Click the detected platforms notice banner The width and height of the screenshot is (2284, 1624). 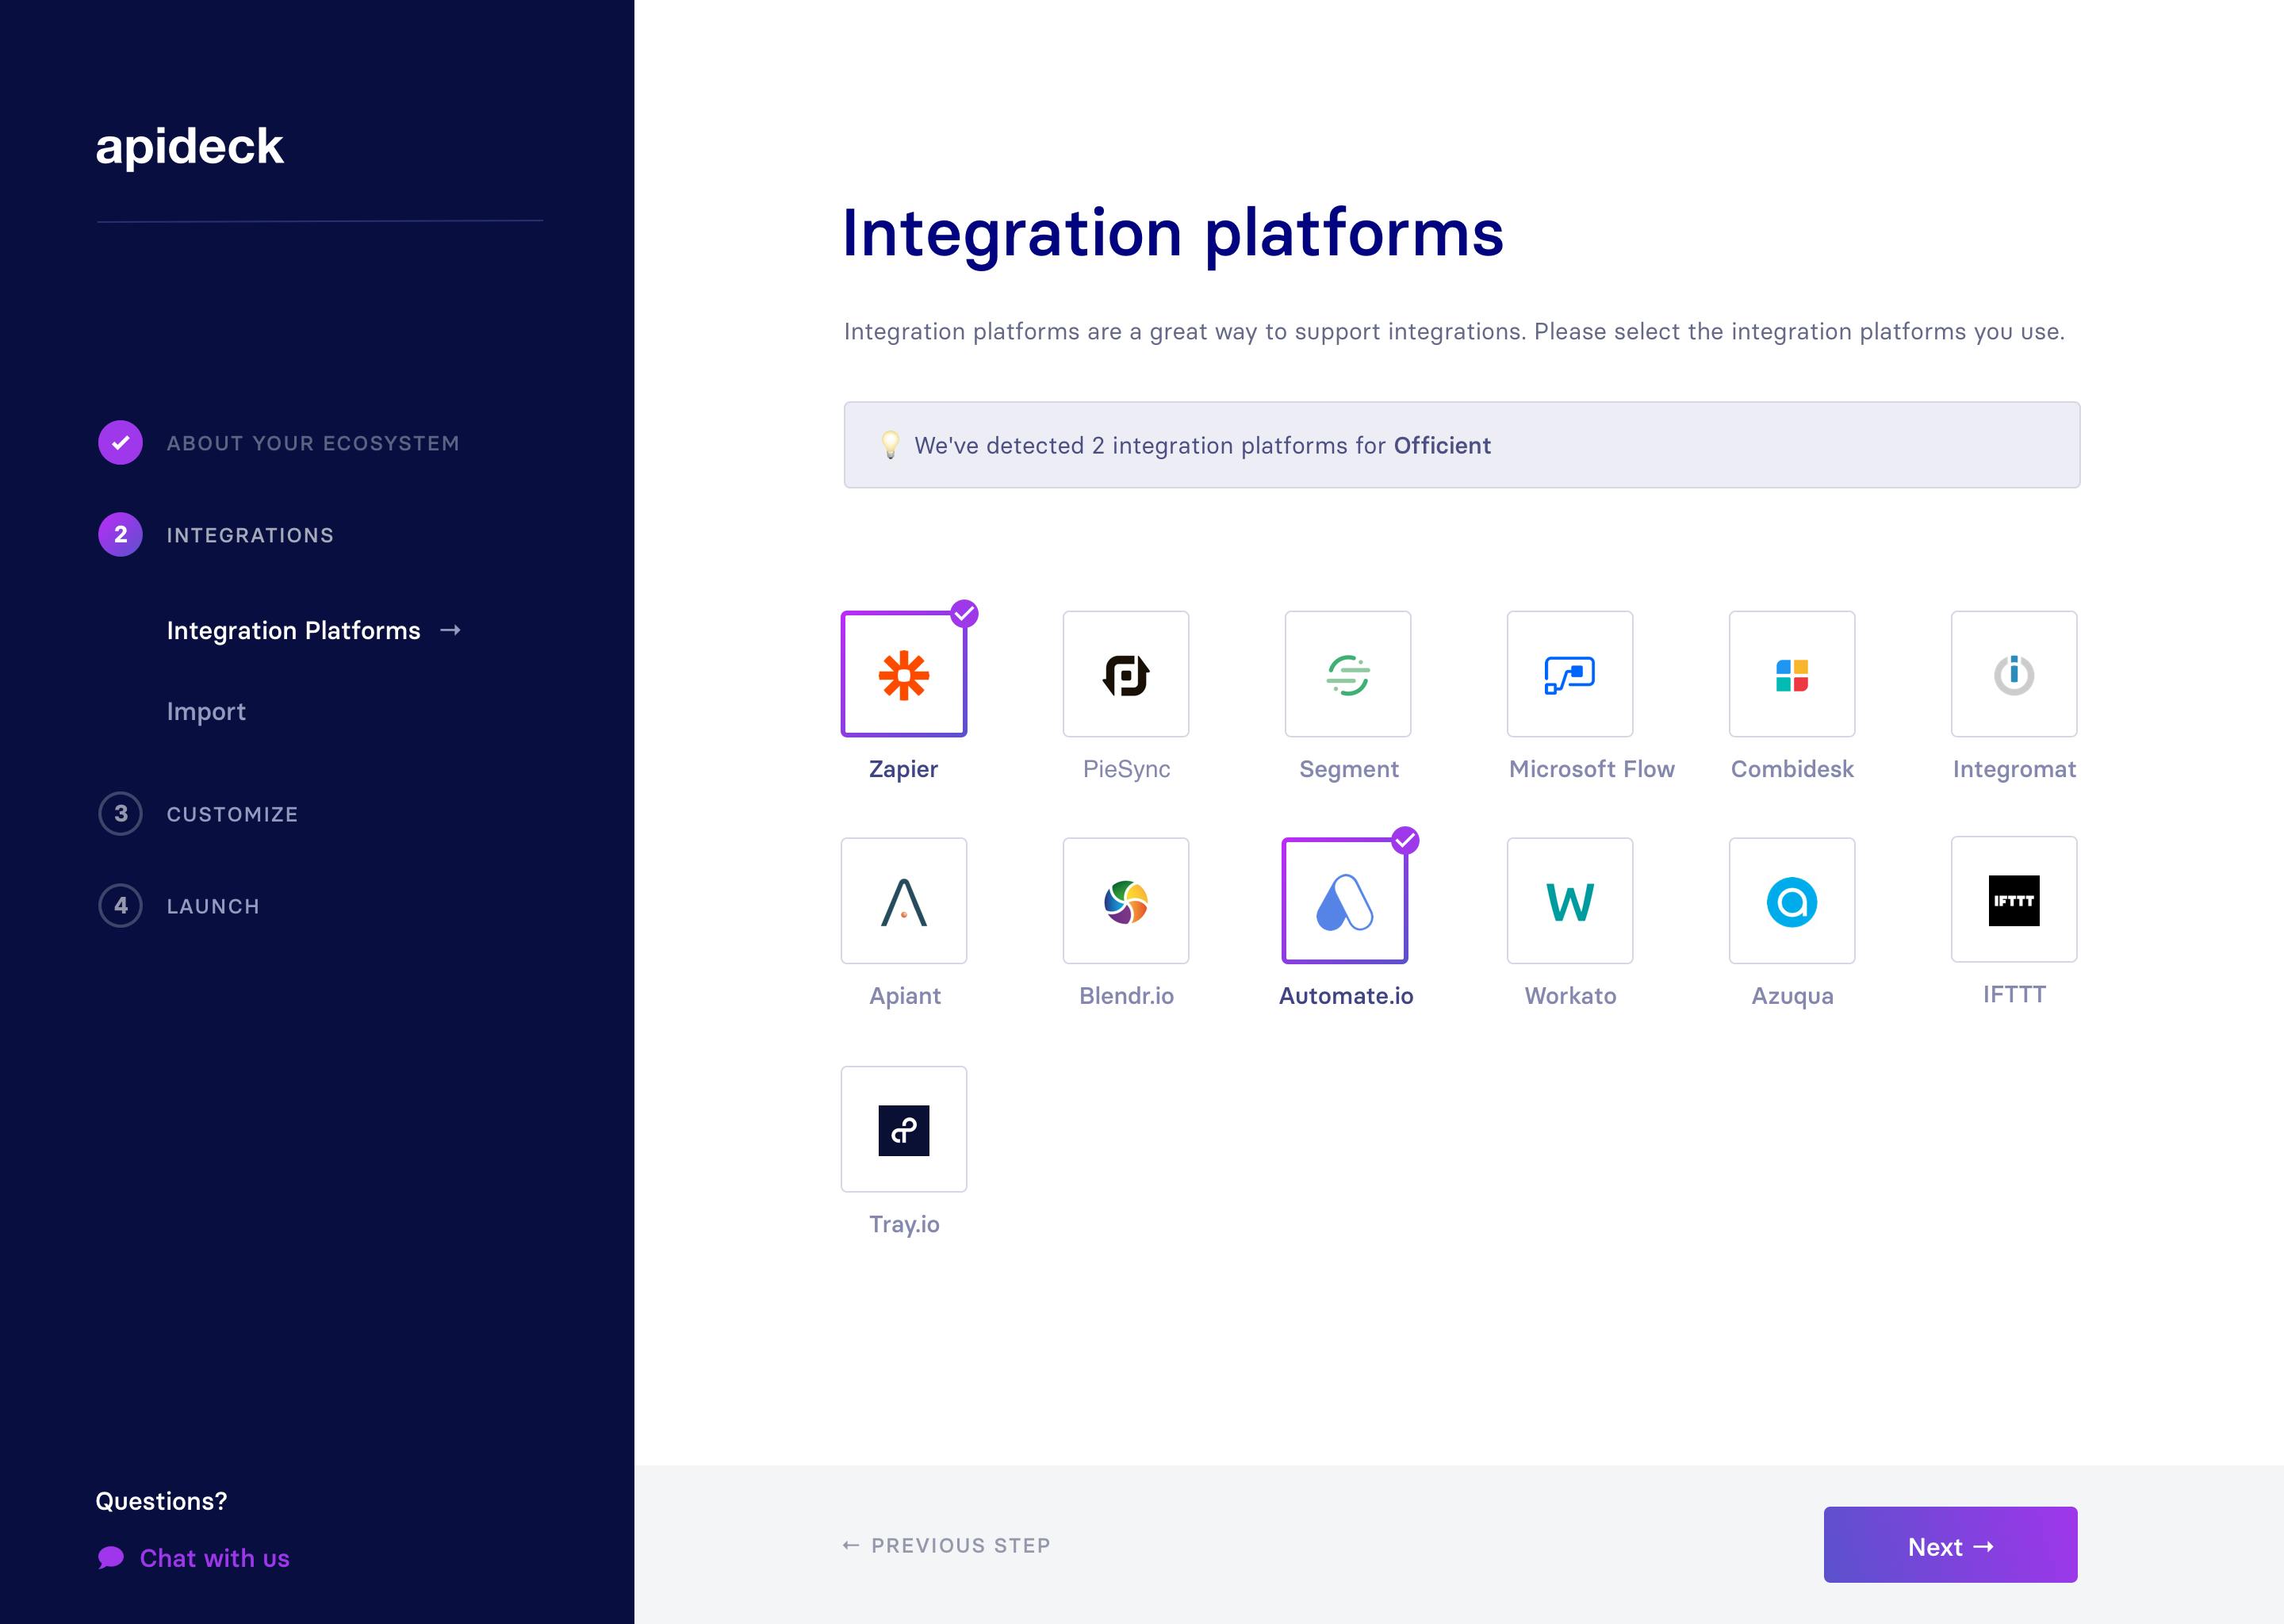coord(1462,445)
